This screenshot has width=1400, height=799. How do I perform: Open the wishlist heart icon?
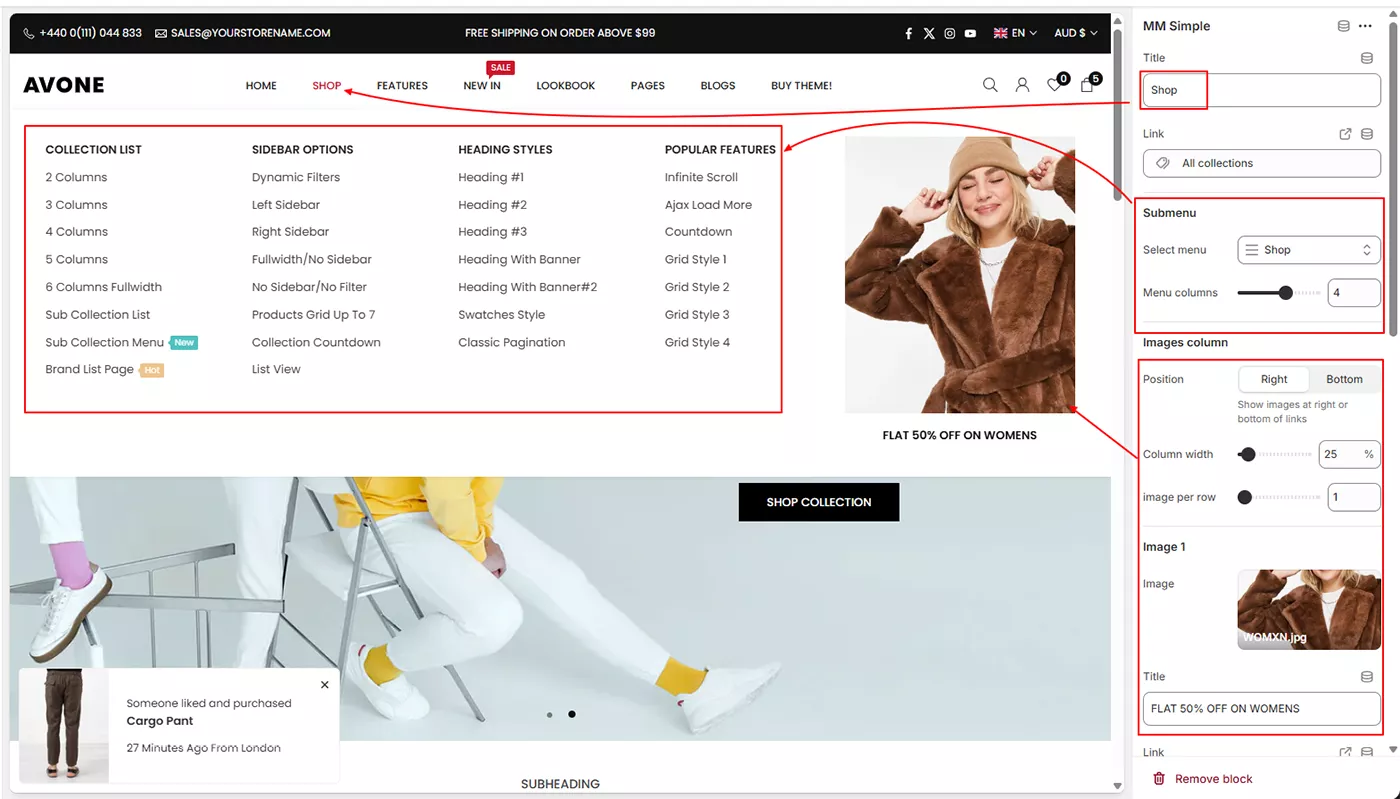coord(1055,85)
